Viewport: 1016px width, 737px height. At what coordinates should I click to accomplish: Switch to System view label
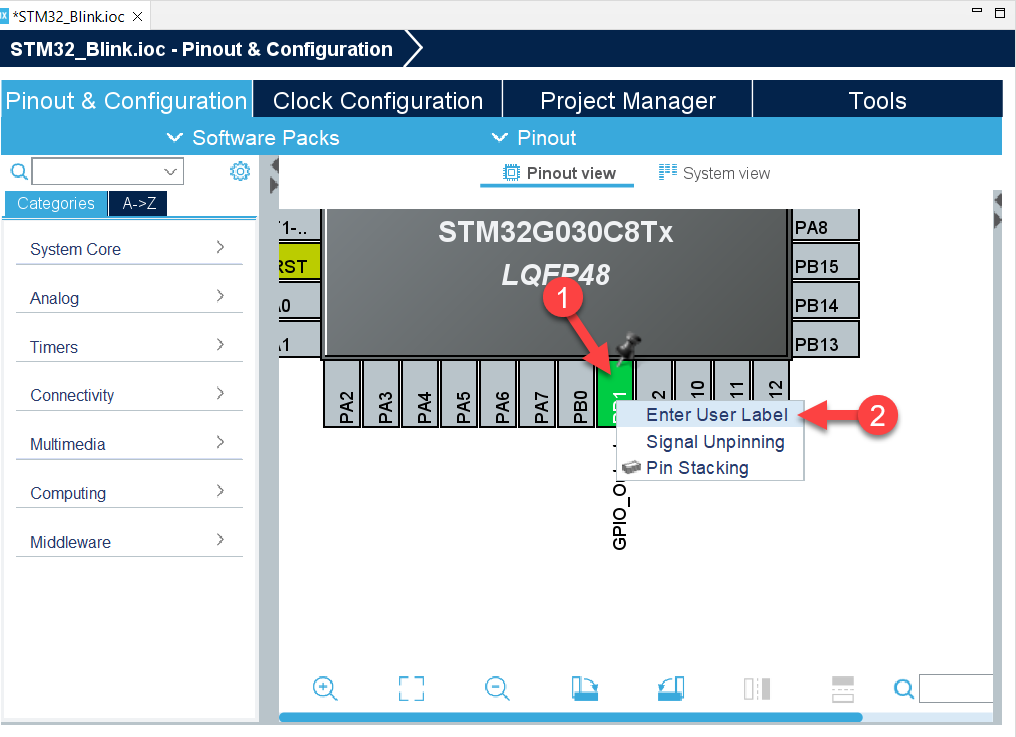coord(726,173)
